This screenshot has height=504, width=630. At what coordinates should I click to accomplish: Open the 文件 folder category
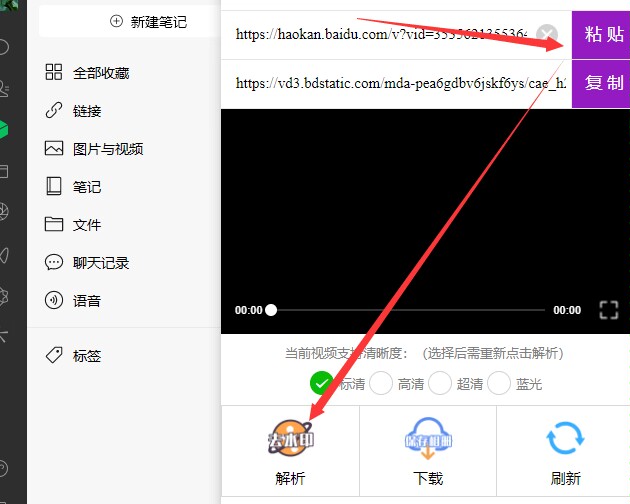click(86, 225)
